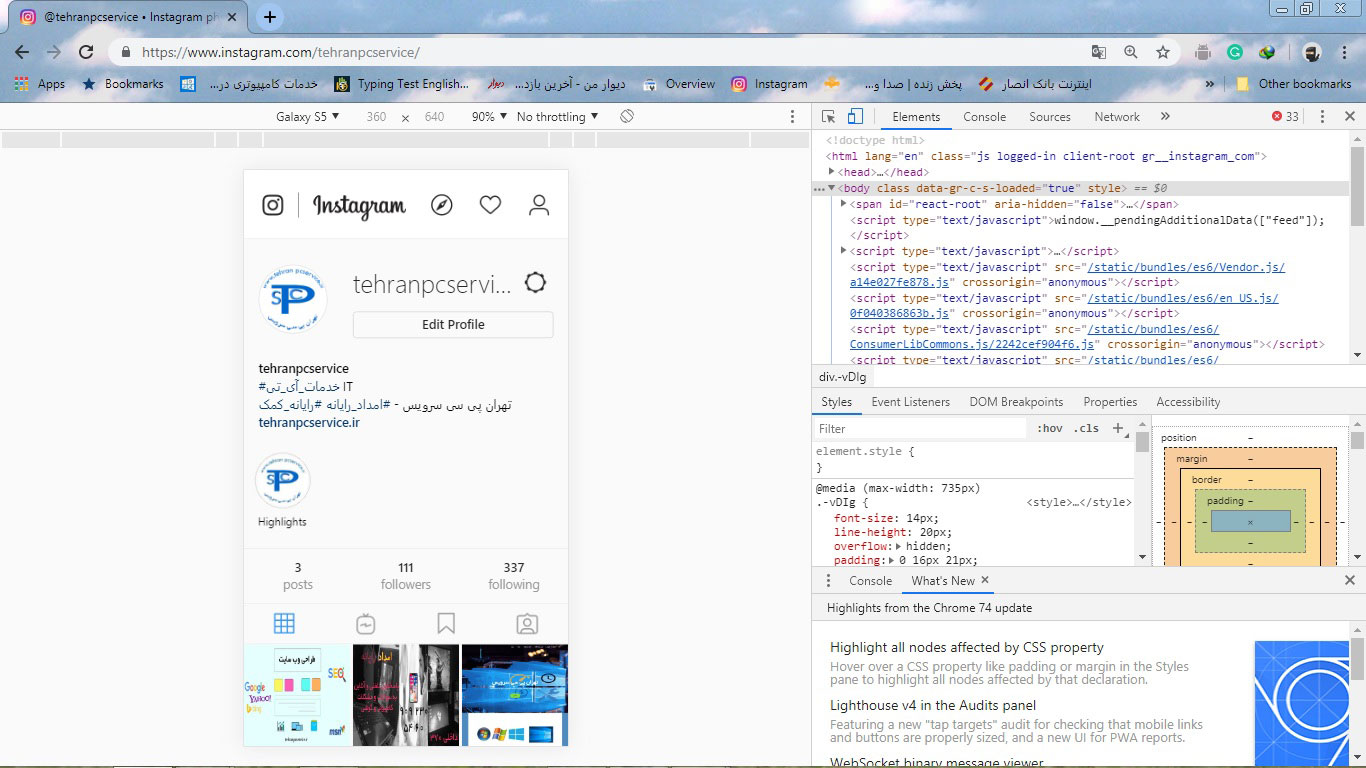Viewport: 1366px width, 768px height.
Task: Expand the head element node
Action: (x=832, y=172)
